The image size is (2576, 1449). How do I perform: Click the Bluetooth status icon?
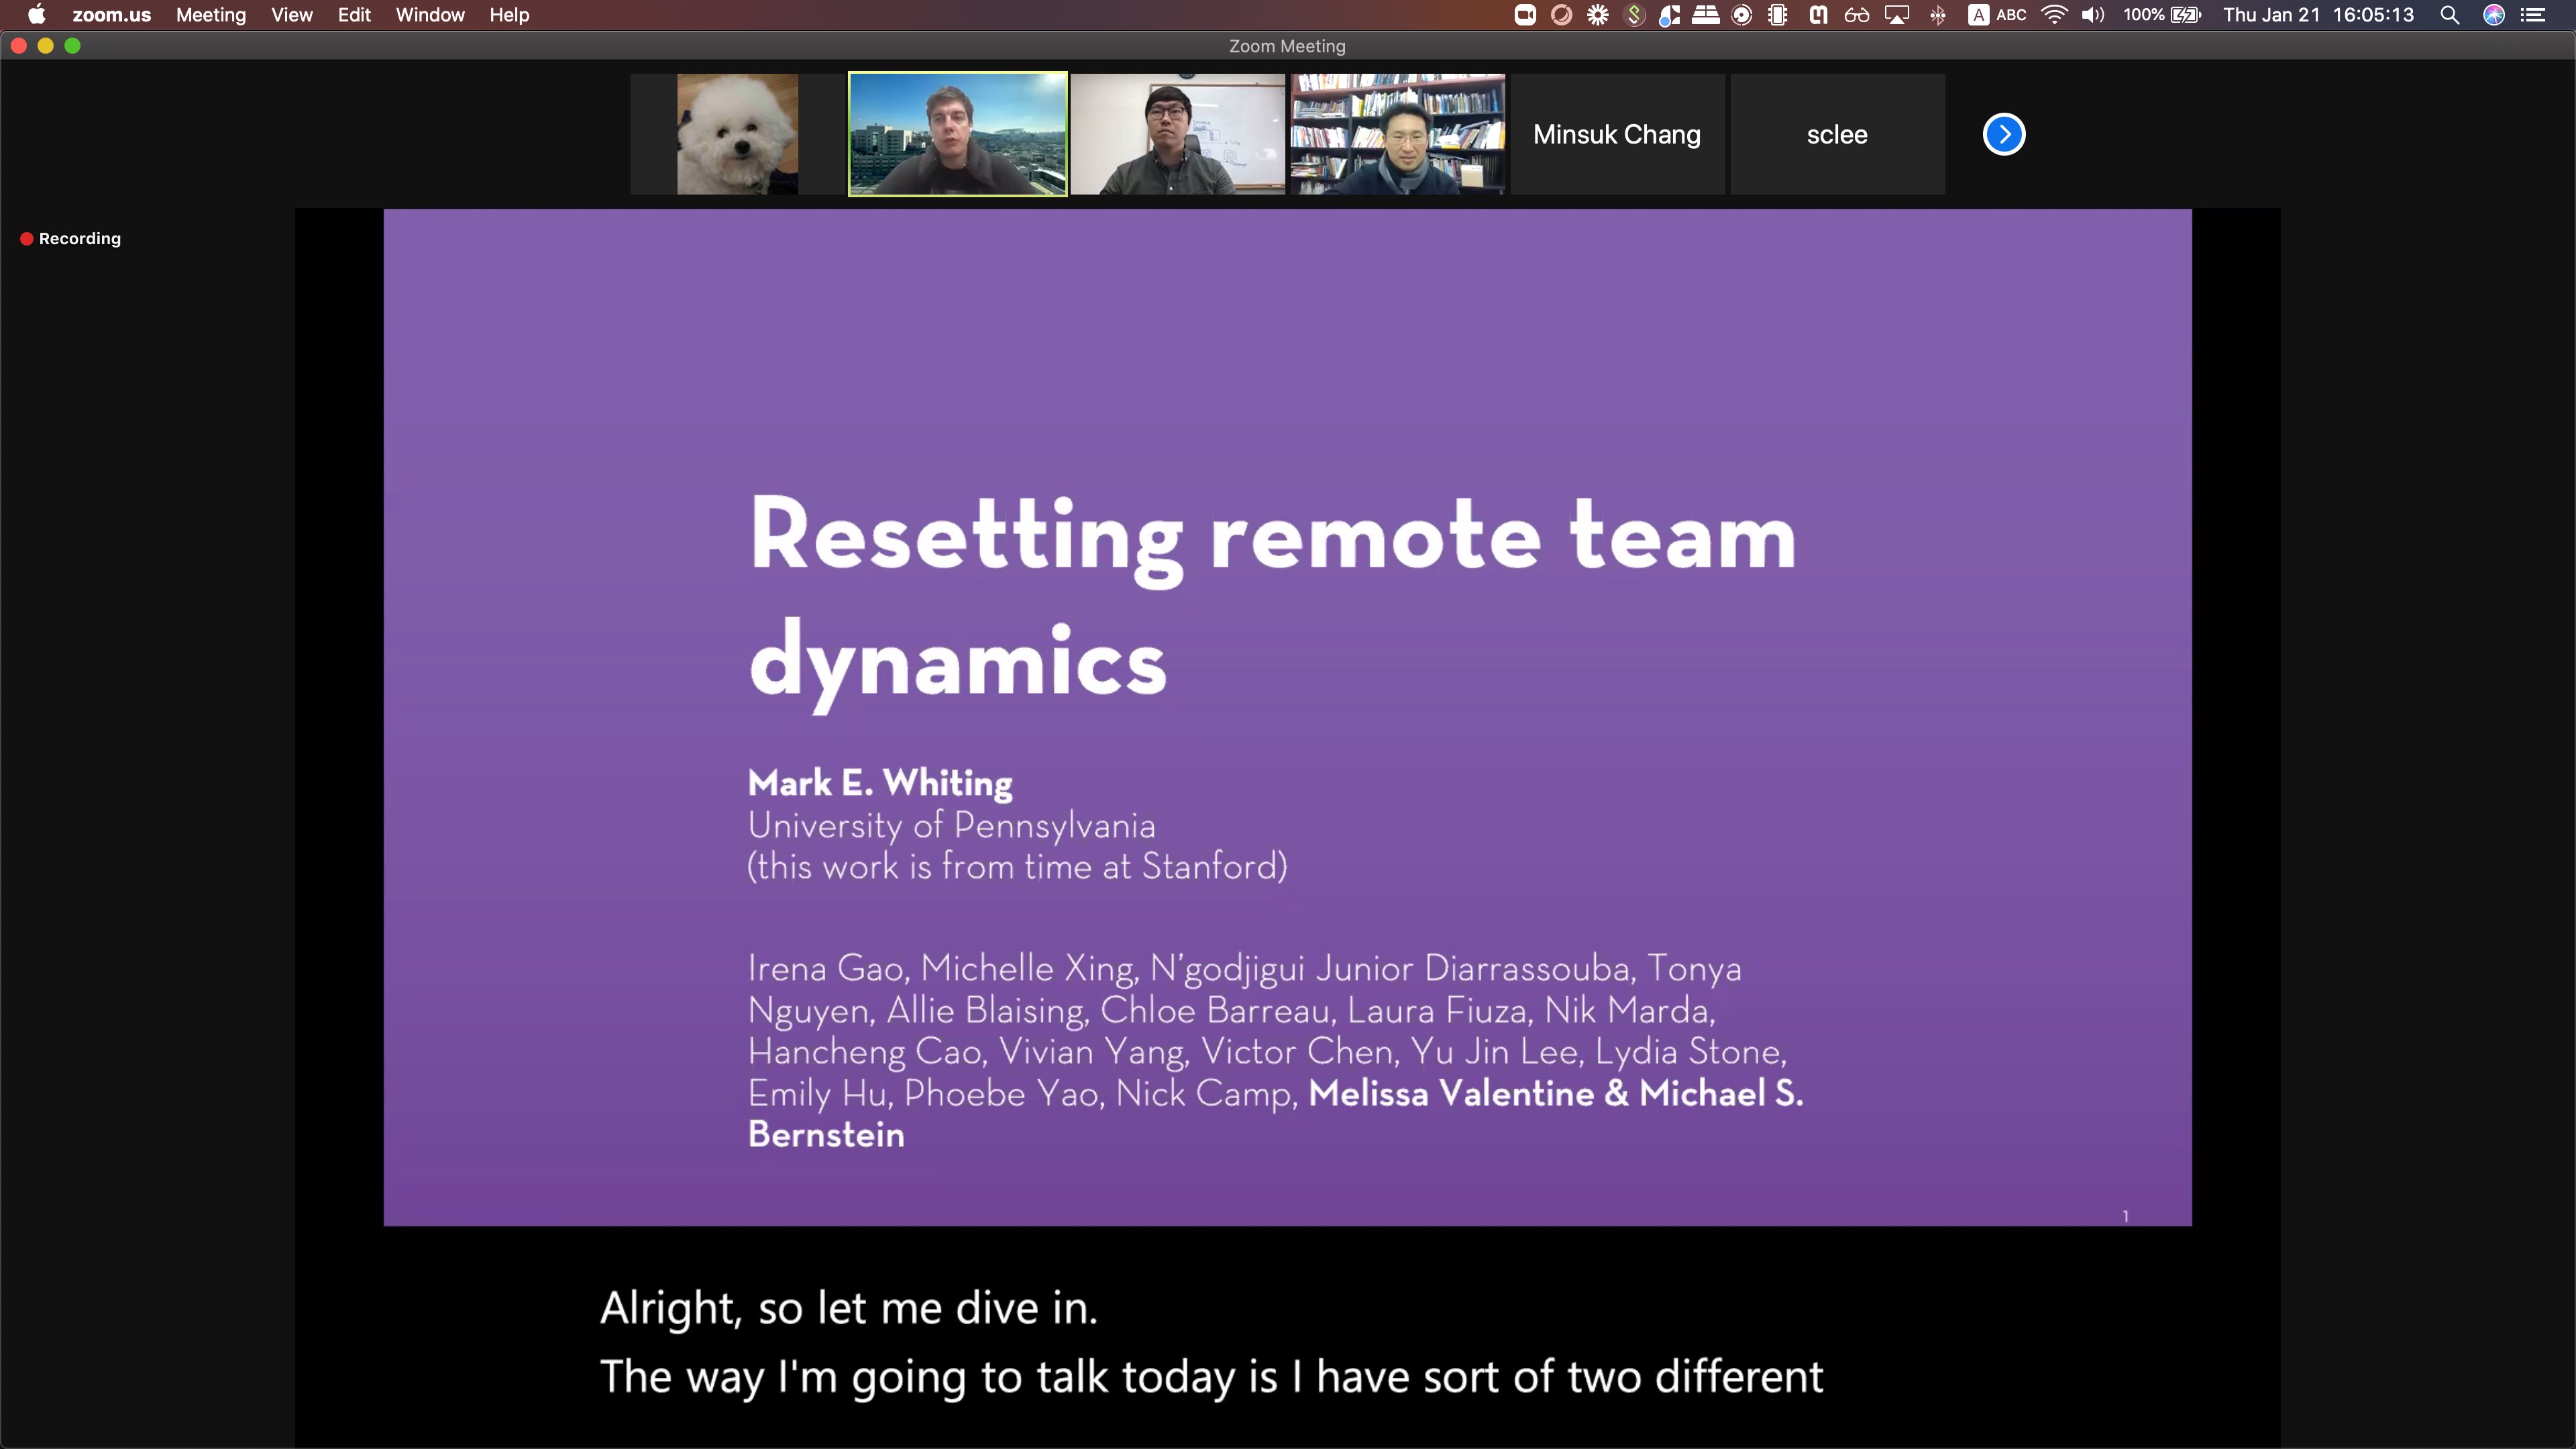coord(1938,15)
